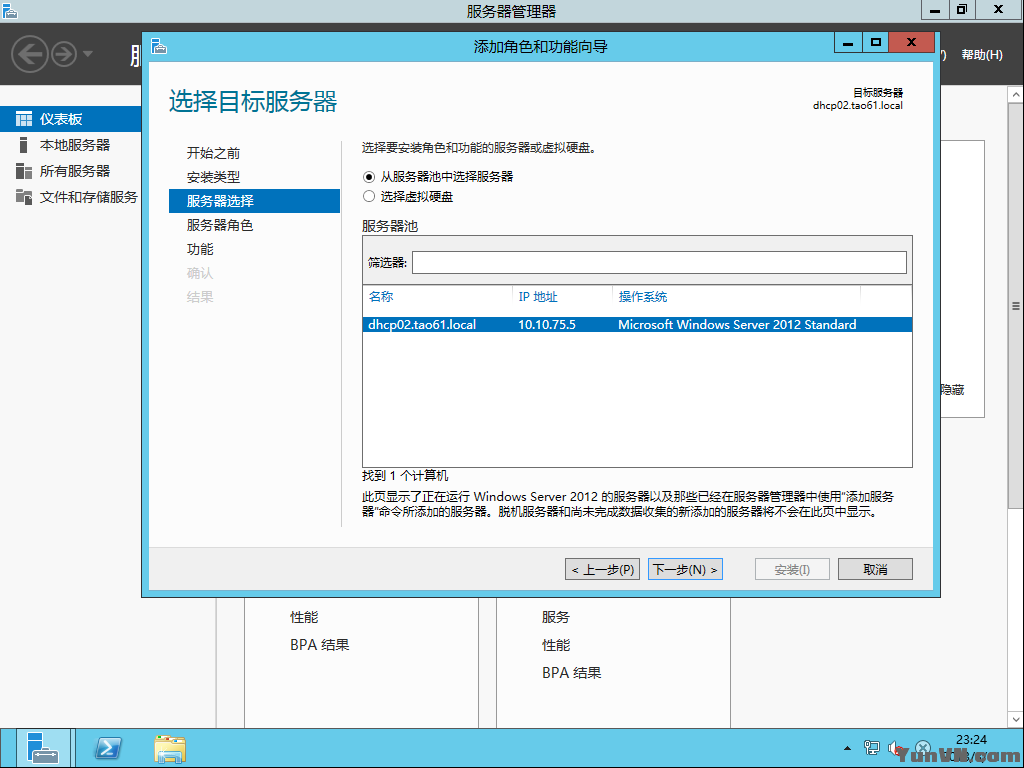Click the Server Manager back arrow icon
The image size is (1024, 768).
pos(30,54)
